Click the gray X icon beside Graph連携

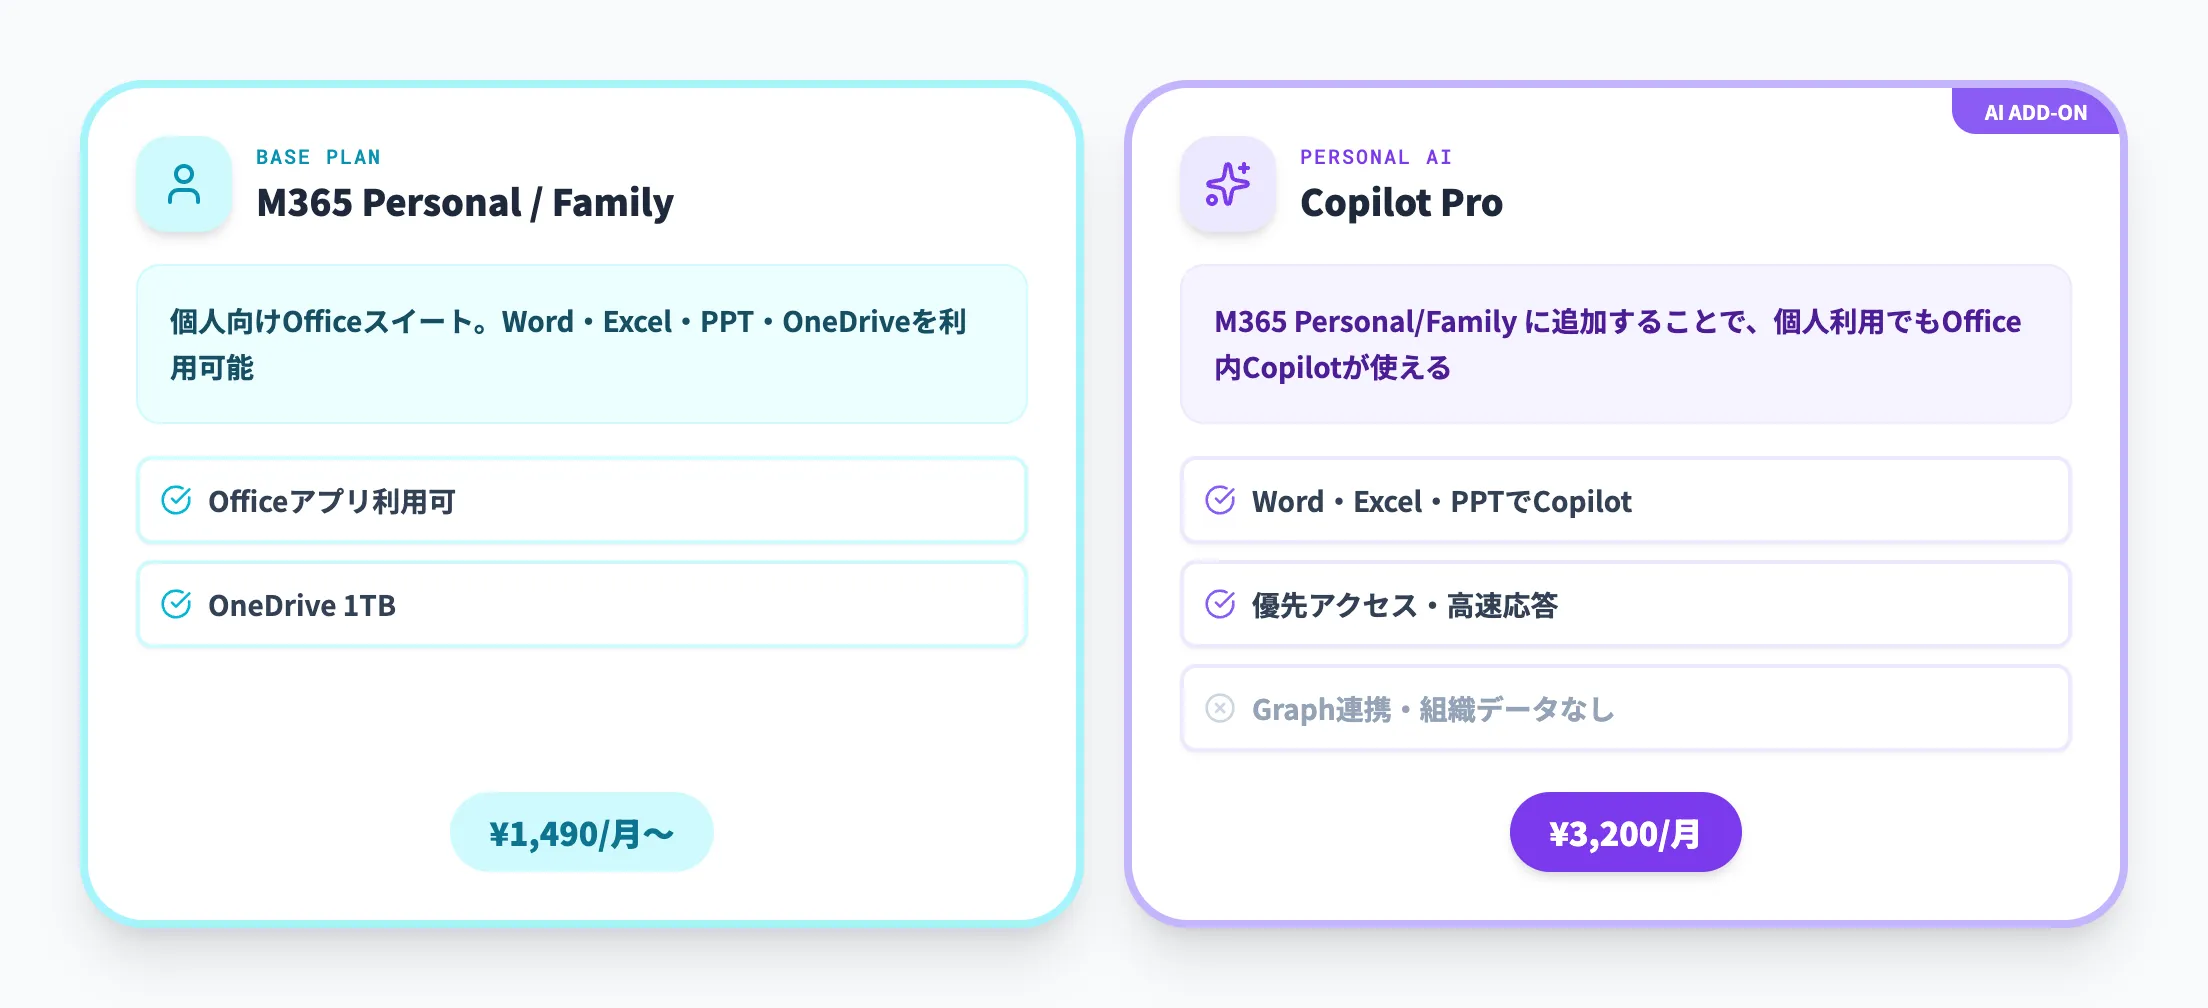1220,708
